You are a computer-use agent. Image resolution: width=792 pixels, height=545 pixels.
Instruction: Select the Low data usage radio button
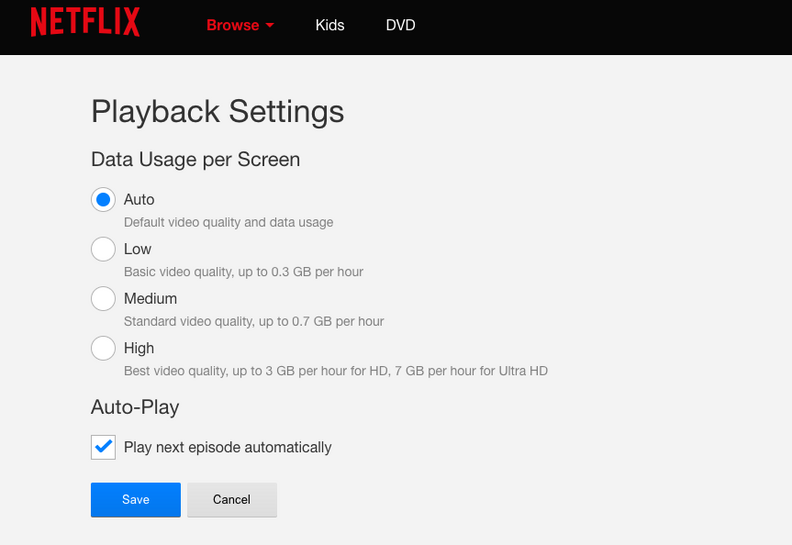(x=103, y=249)
